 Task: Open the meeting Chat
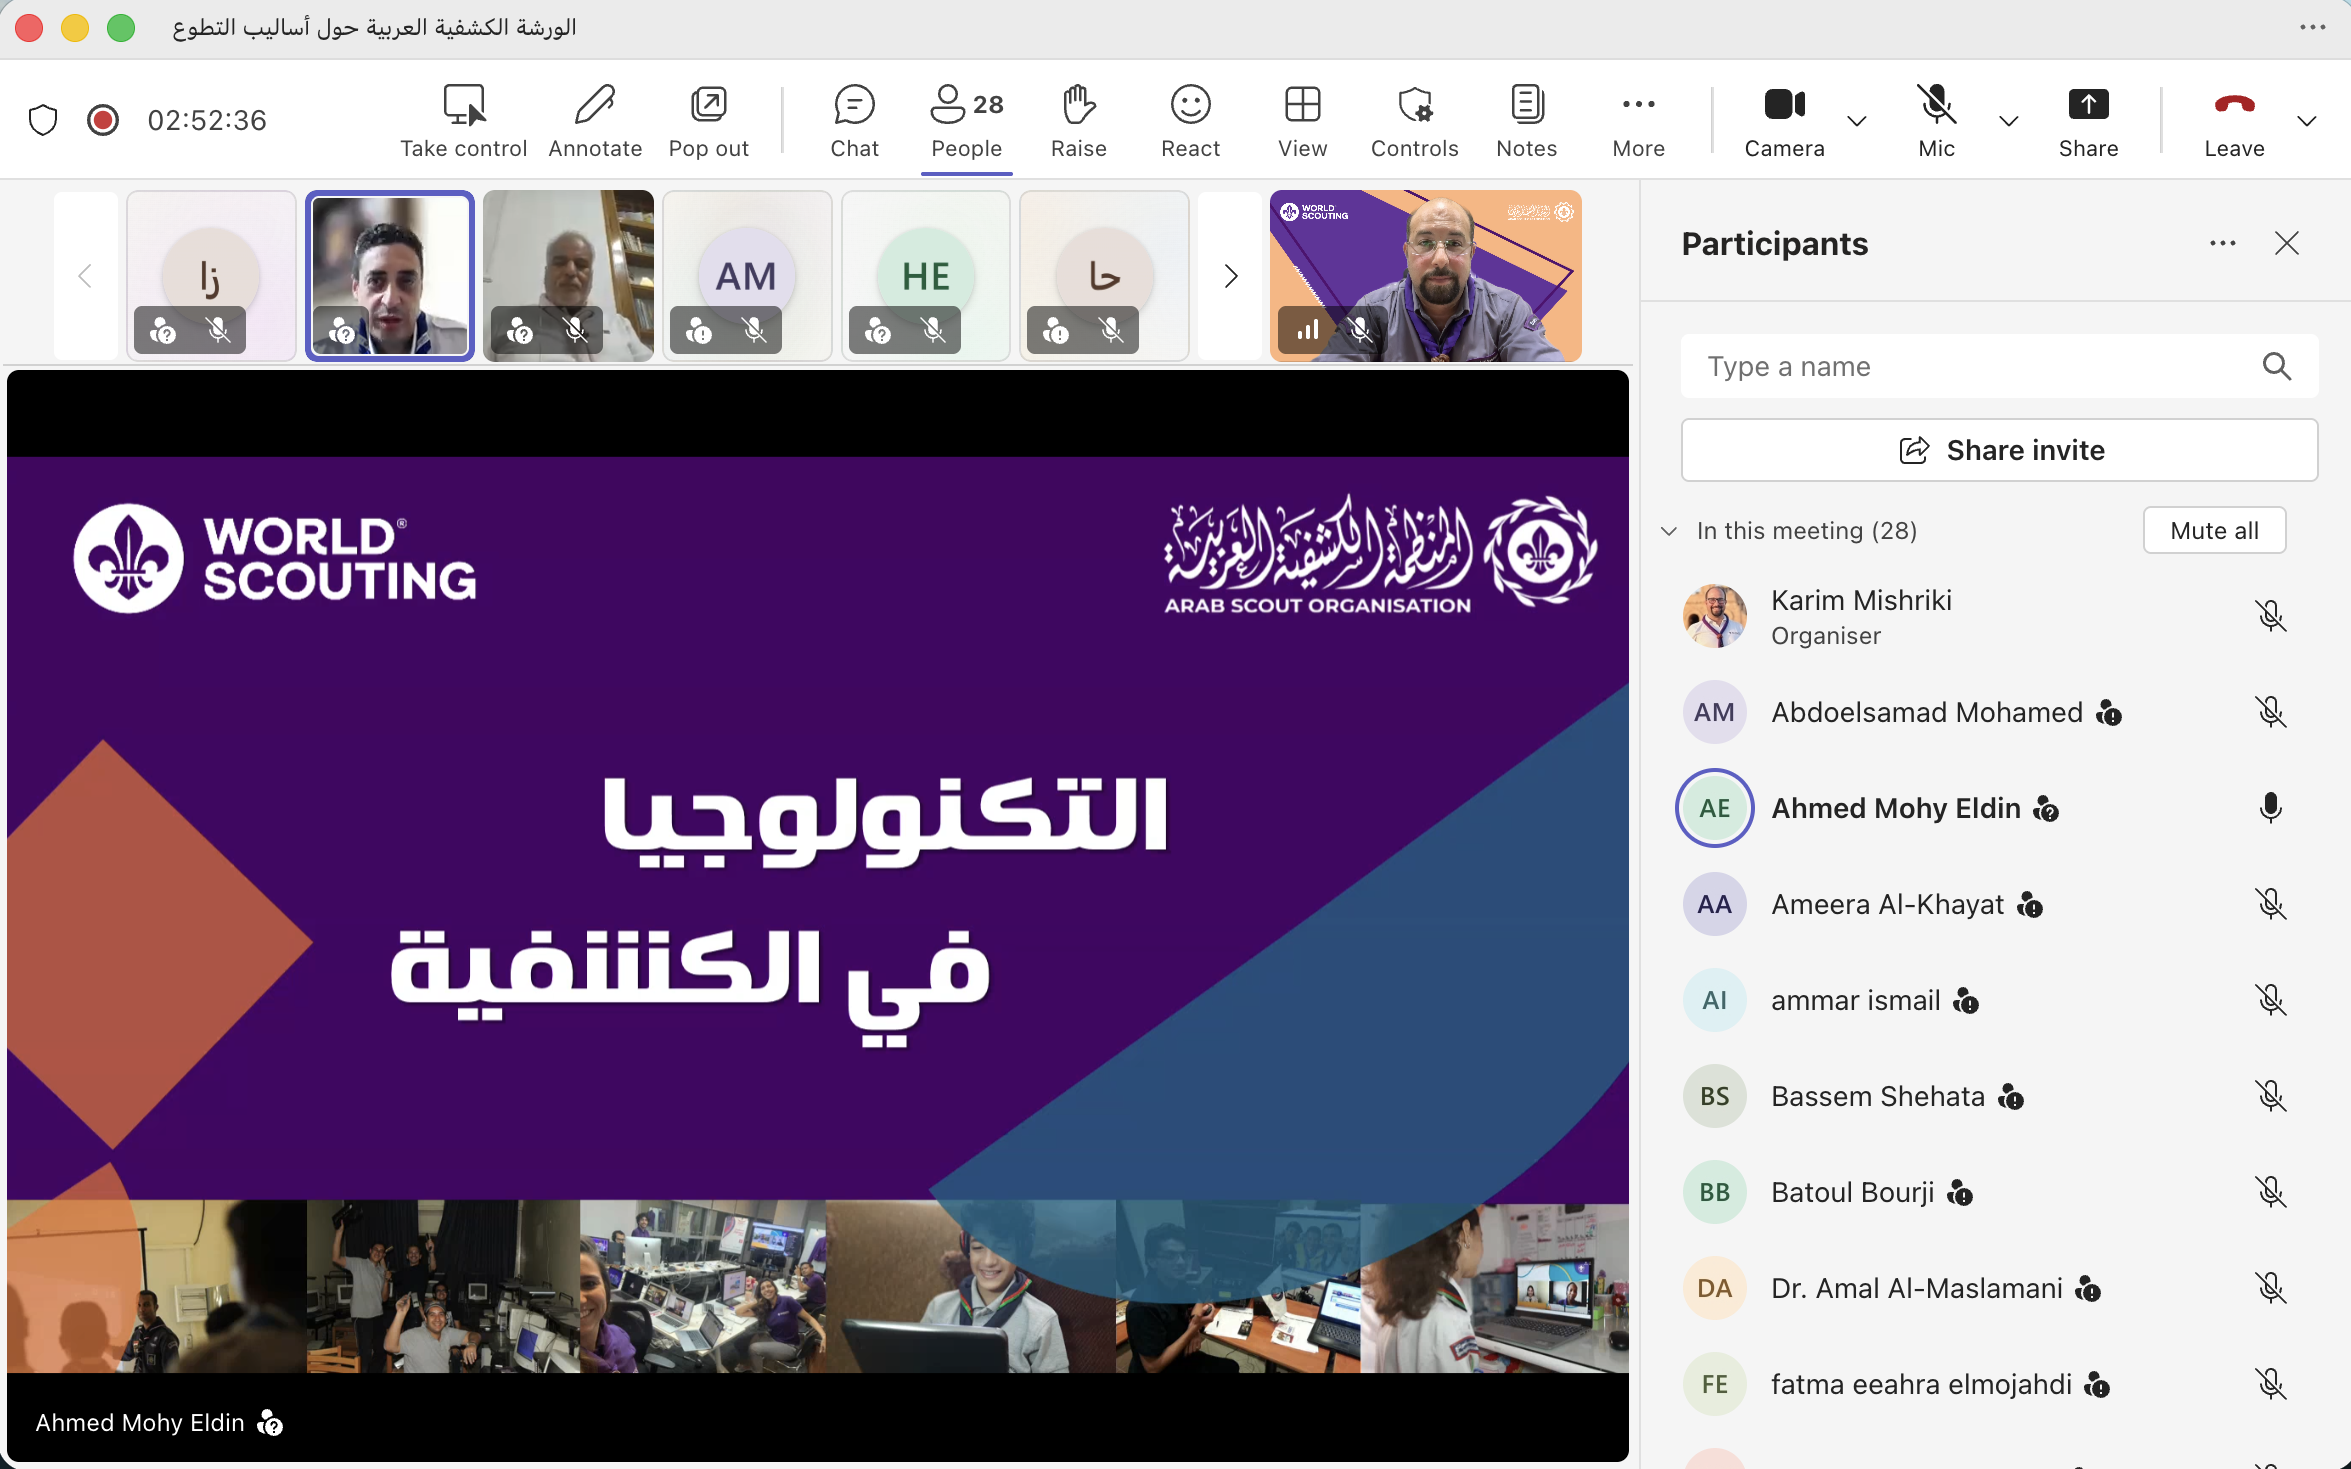click(854, 121)
